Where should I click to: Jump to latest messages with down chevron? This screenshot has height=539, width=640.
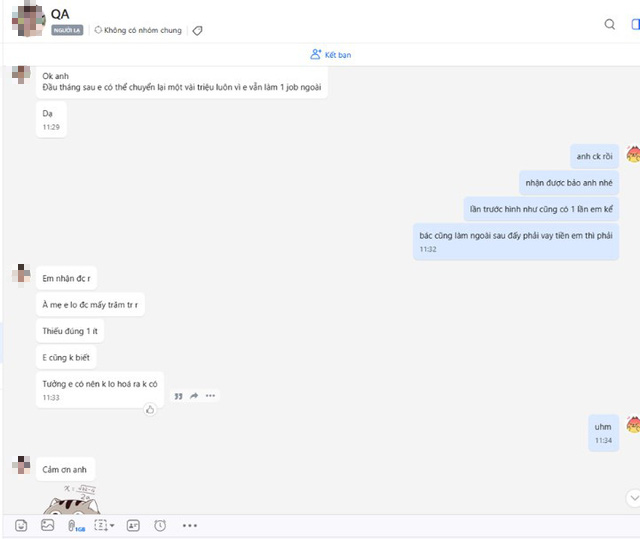coord(634,498)
